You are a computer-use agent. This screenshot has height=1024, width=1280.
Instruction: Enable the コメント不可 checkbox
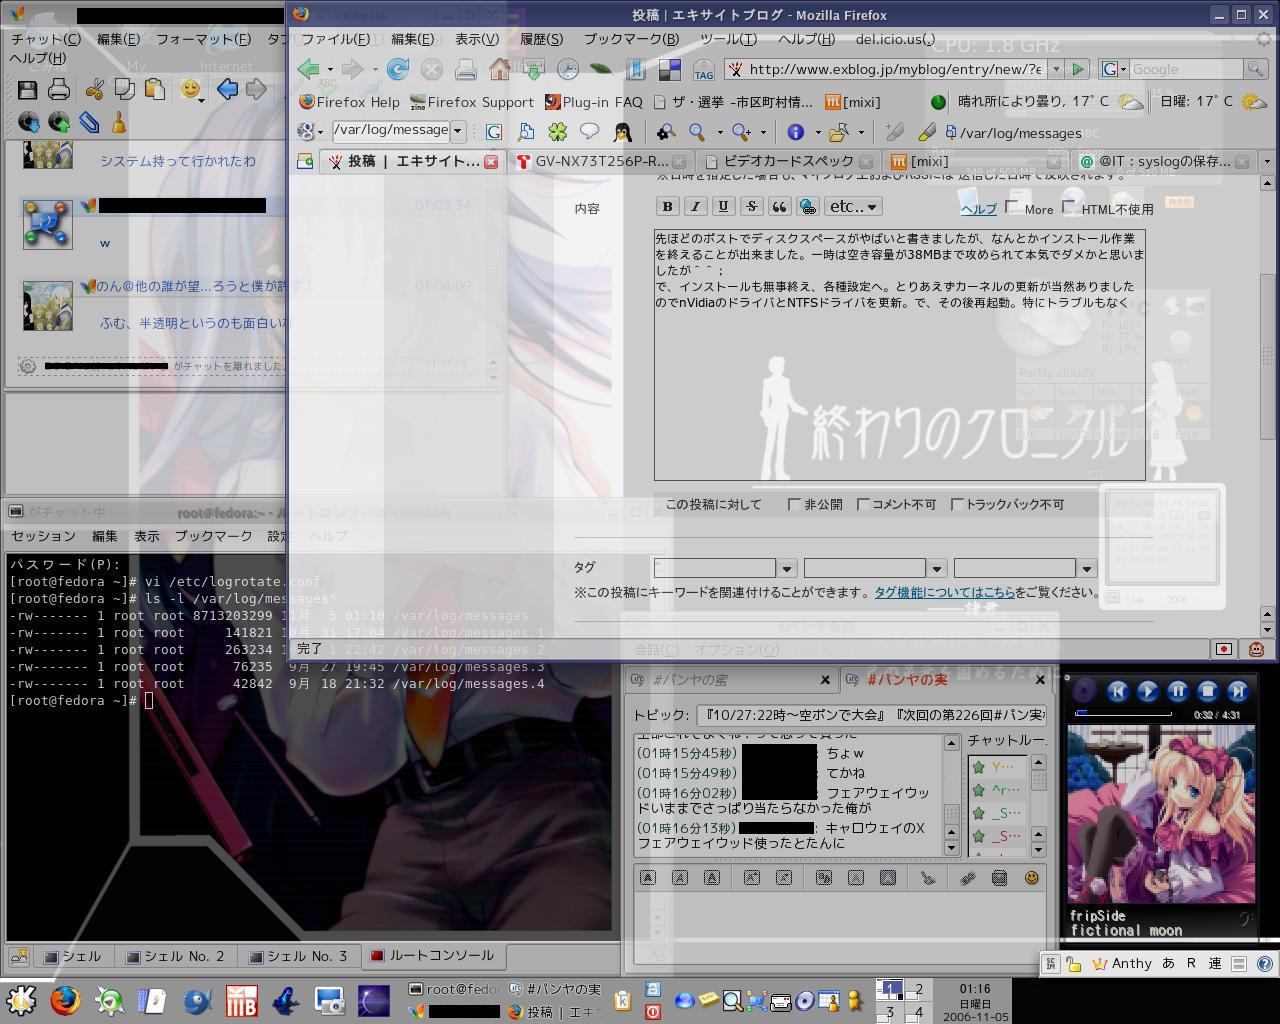point(863,505)
